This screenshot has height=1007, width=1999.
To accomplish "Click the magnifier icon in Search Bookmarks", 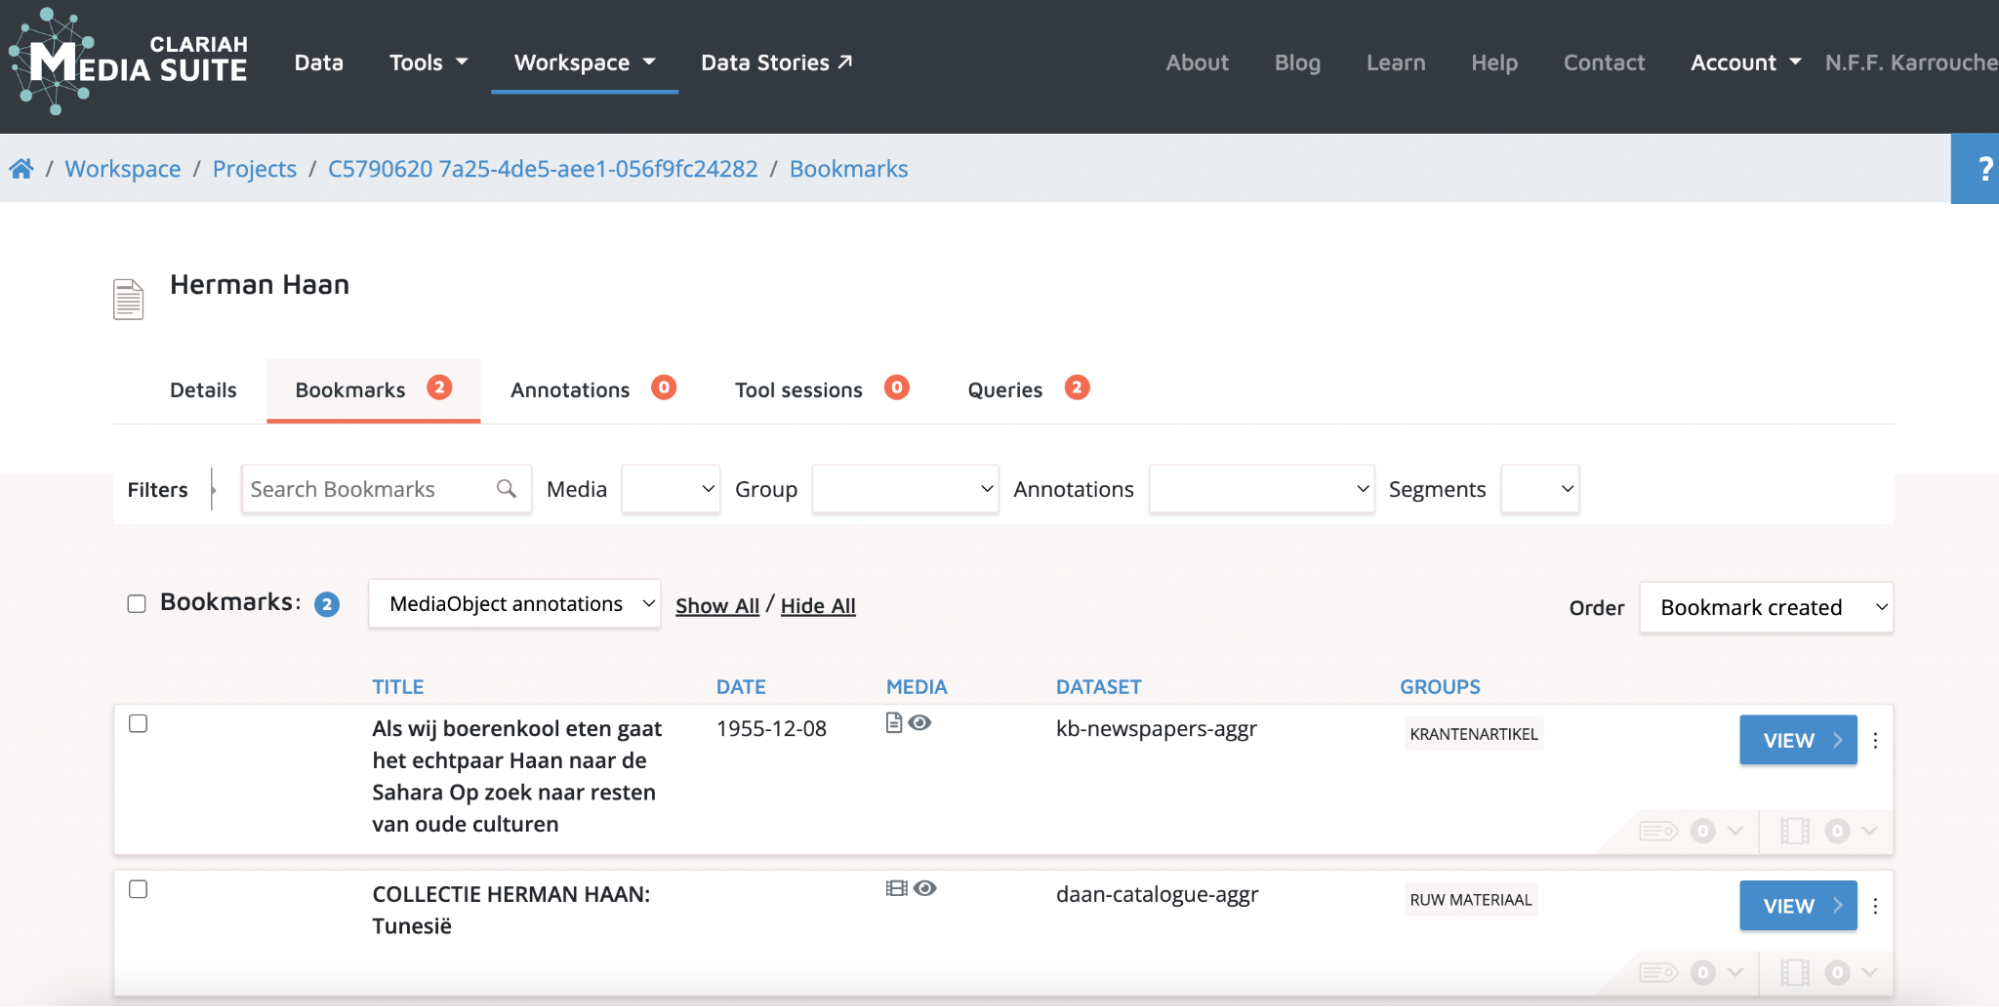I will click(x=506, y=489).
